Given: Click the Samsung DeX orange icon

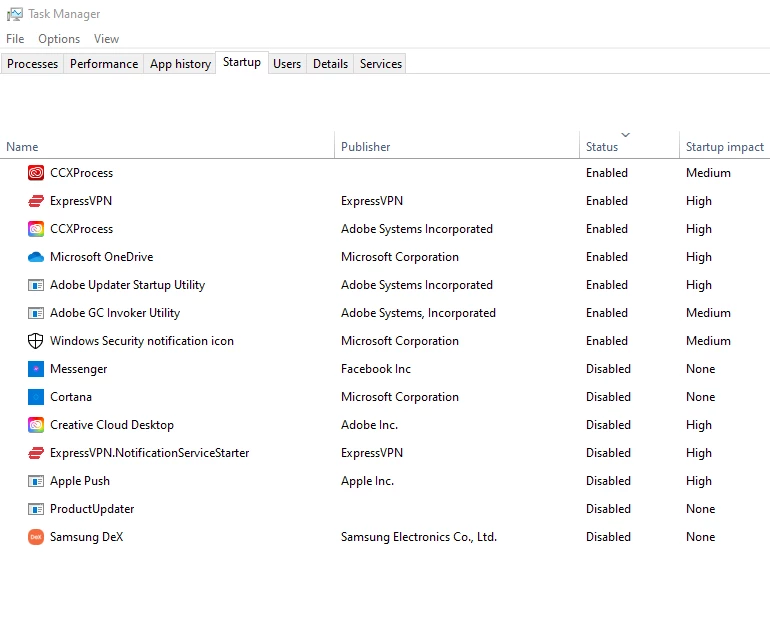Looking at the screenshot, I should point(36,537).
